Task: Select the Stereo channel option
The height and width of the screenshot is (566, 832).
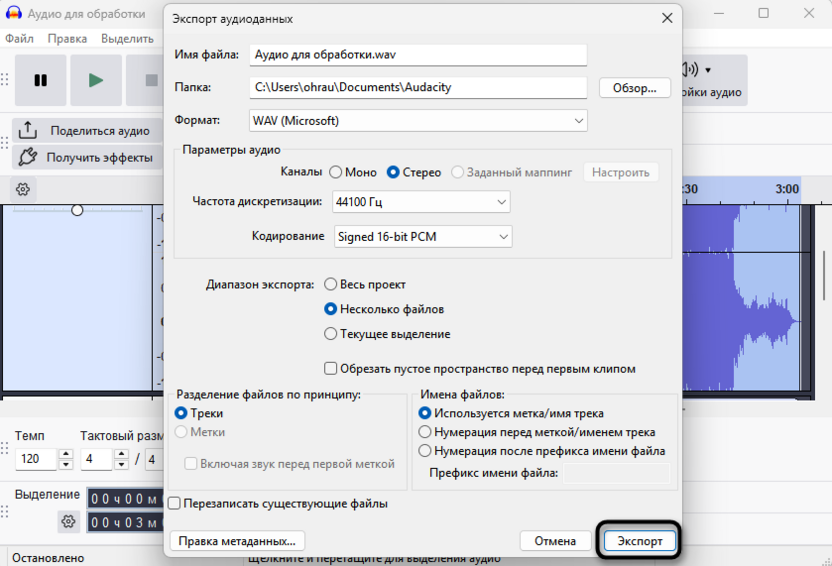Action: (393, 172)
